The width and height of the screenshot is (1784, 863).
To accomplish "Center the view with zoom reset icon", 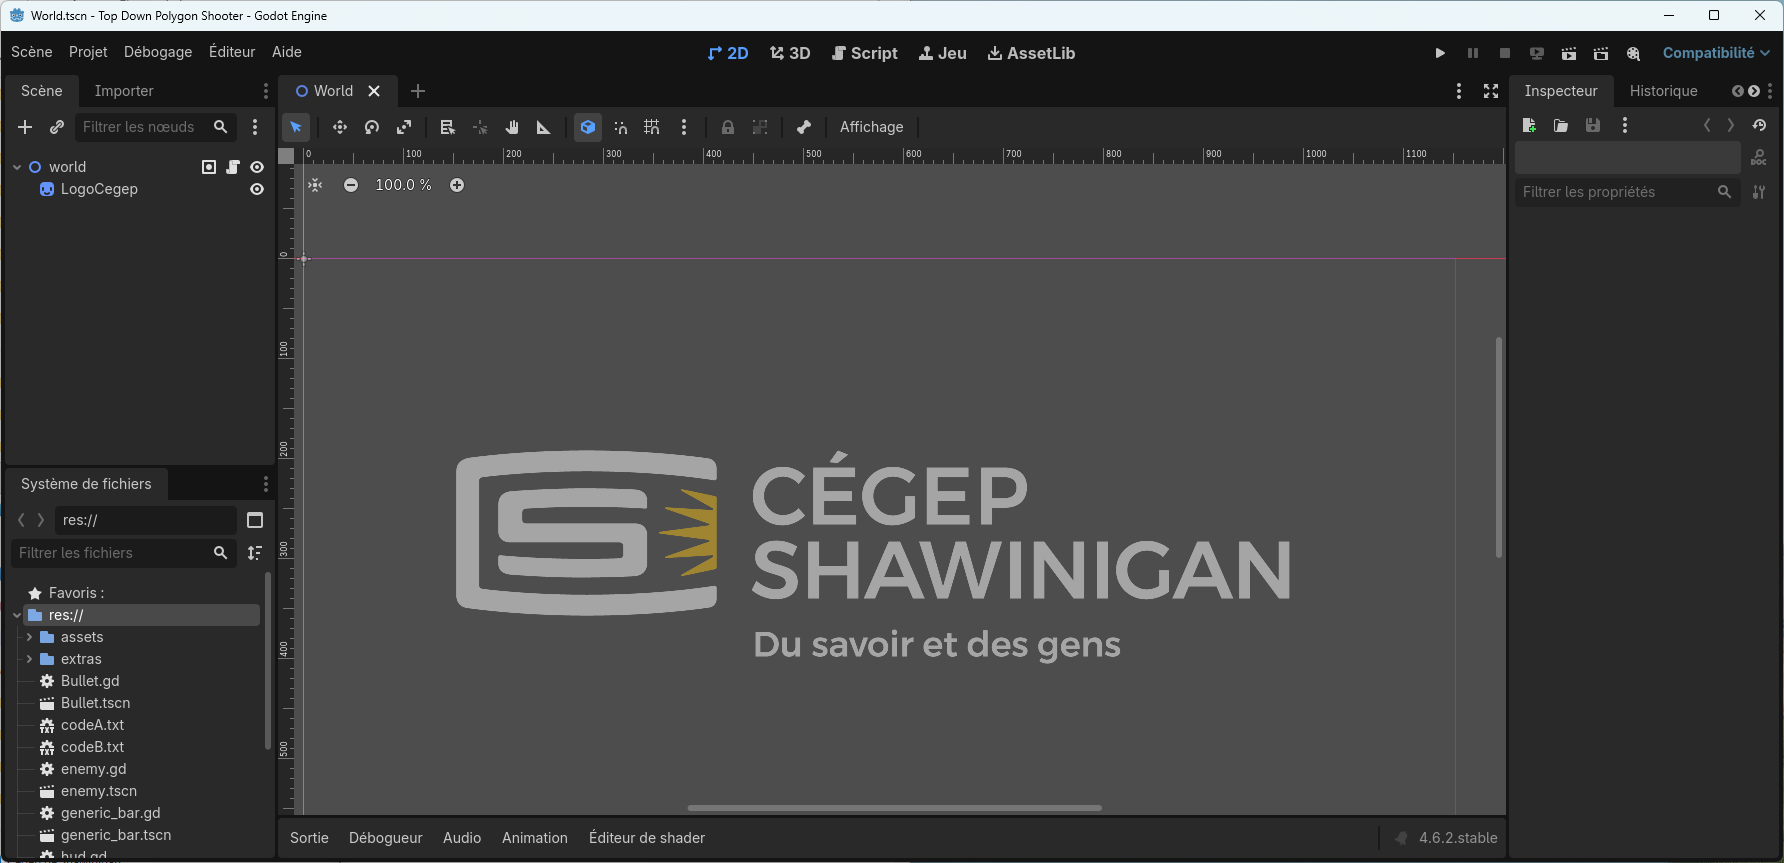I will point(315,185).
